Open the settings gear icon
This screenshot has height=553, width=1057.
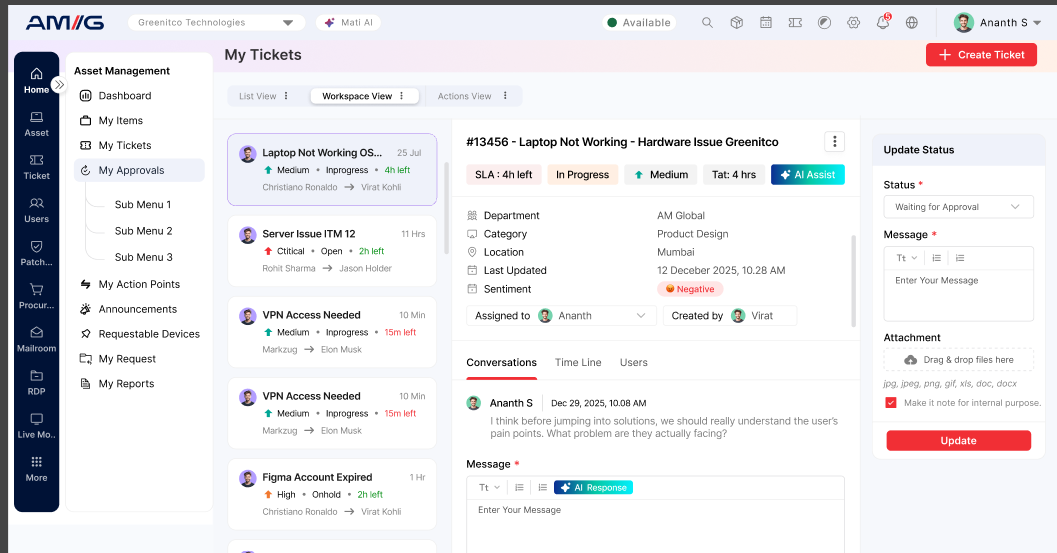853,22
